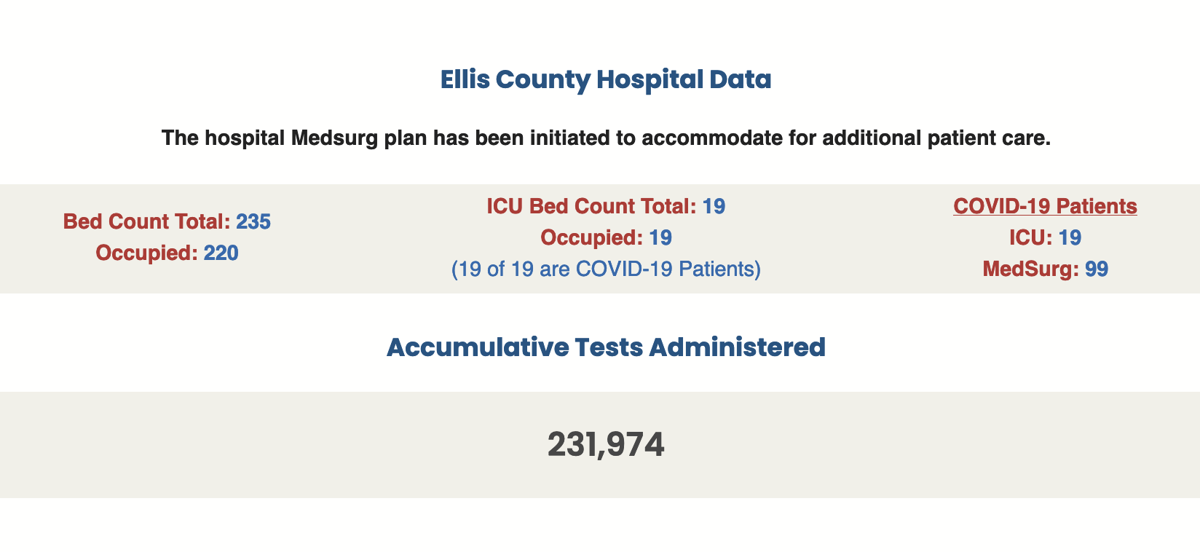Click the COVID-19 ICU count 19

pos(1069,238)
